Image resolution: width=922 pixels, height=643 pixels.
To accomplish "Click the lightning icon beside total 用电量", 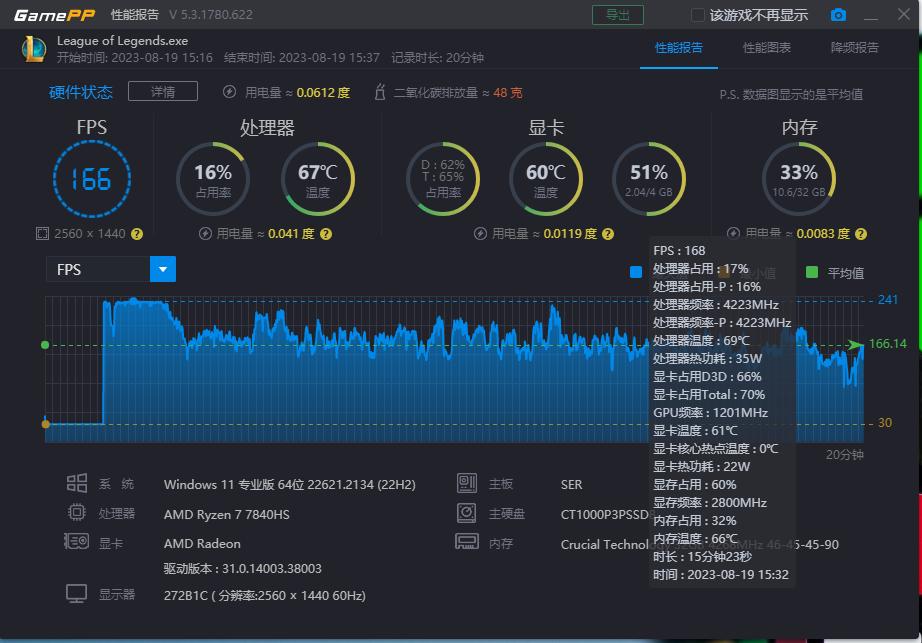I will pyautogui.click(x=229, y=92).
